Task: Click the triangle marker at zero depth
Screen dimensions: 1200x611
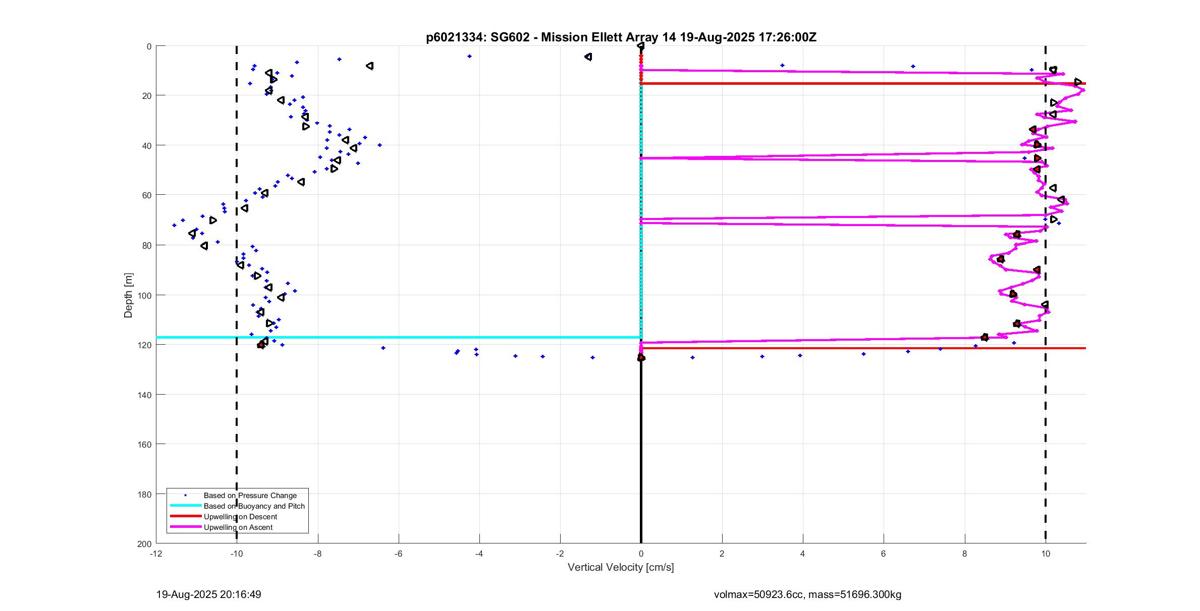Action: pos(640,46)
